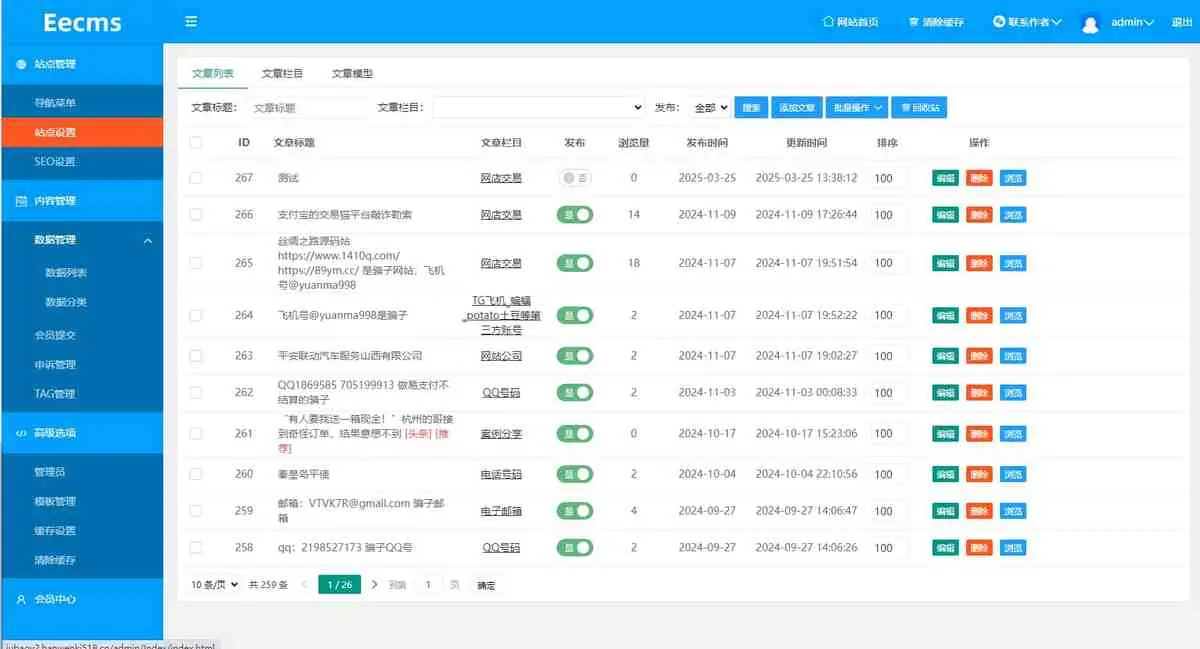Click green edit button for article 263
This screenshot has width=1200, height=649.
[x=945, y=355]
